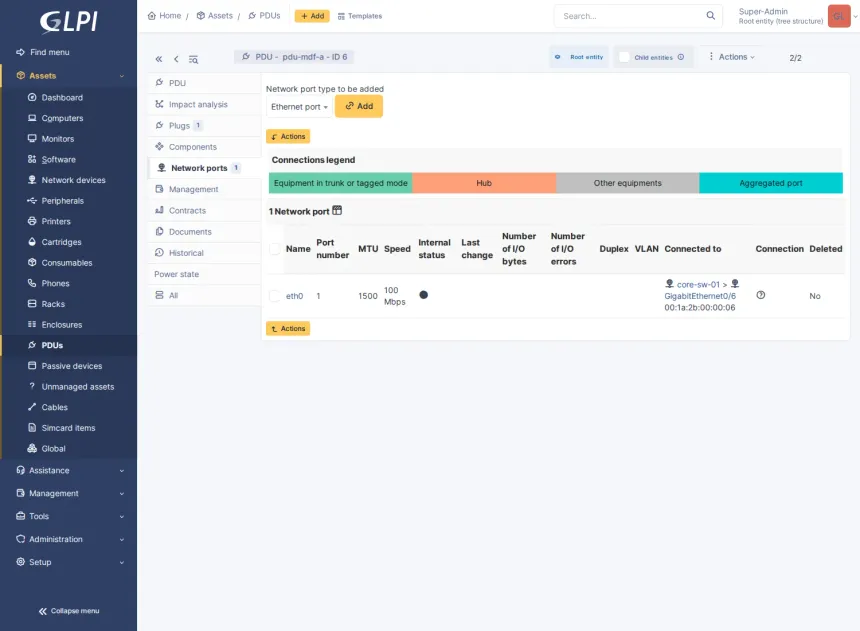The image size is (860, 631).
Task: Open Templates in the top bar
Action: pyautogui.click(x=360, y=16)
